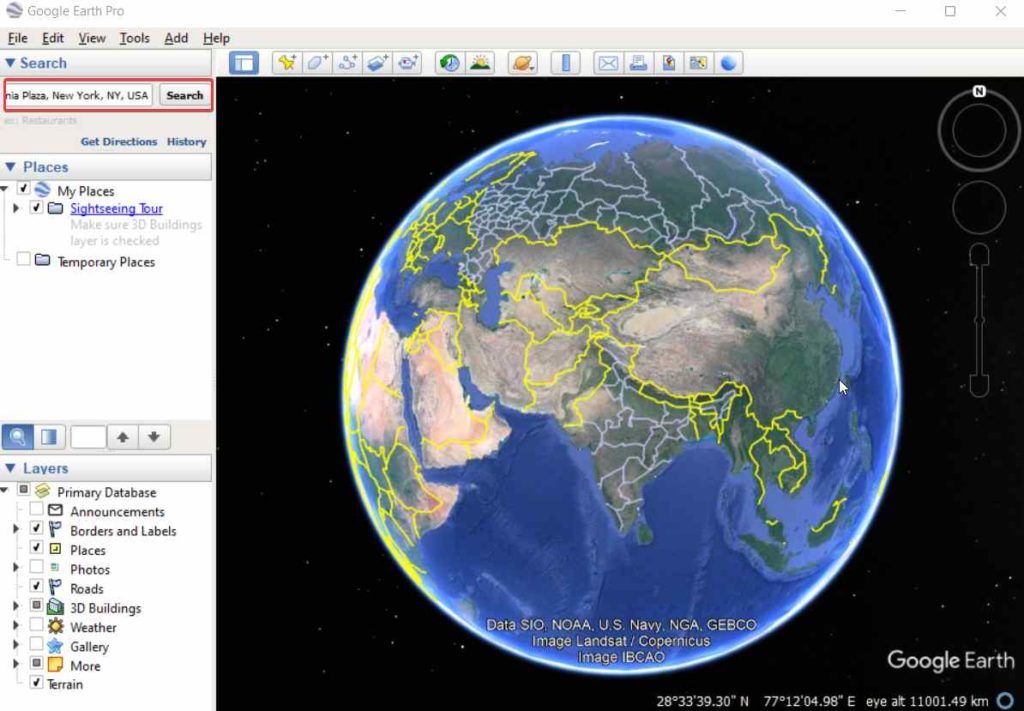Click the Move joystick circle below compass

click(x=979, y=208)
